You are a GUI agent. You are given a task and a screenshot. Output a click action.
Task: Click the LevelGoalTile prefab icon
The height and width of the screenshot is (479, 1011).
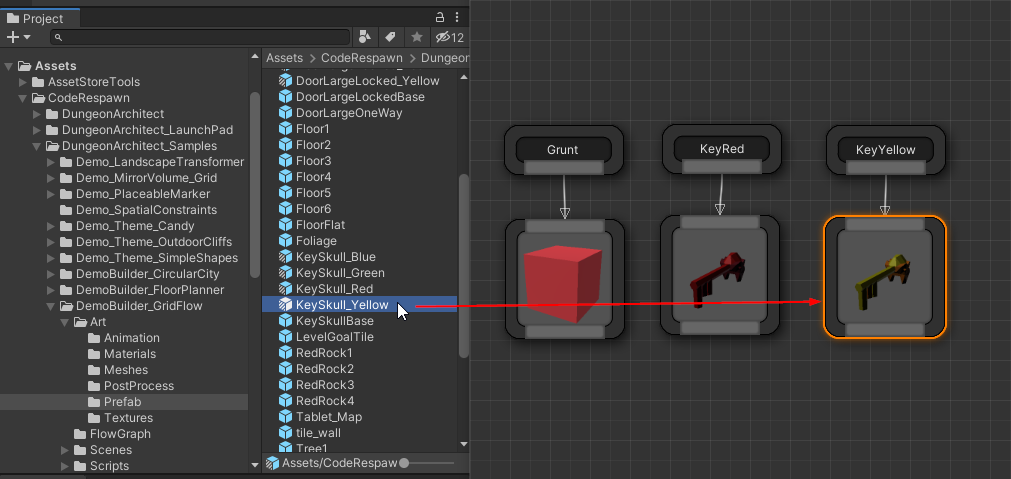click(x=285, y=337)
